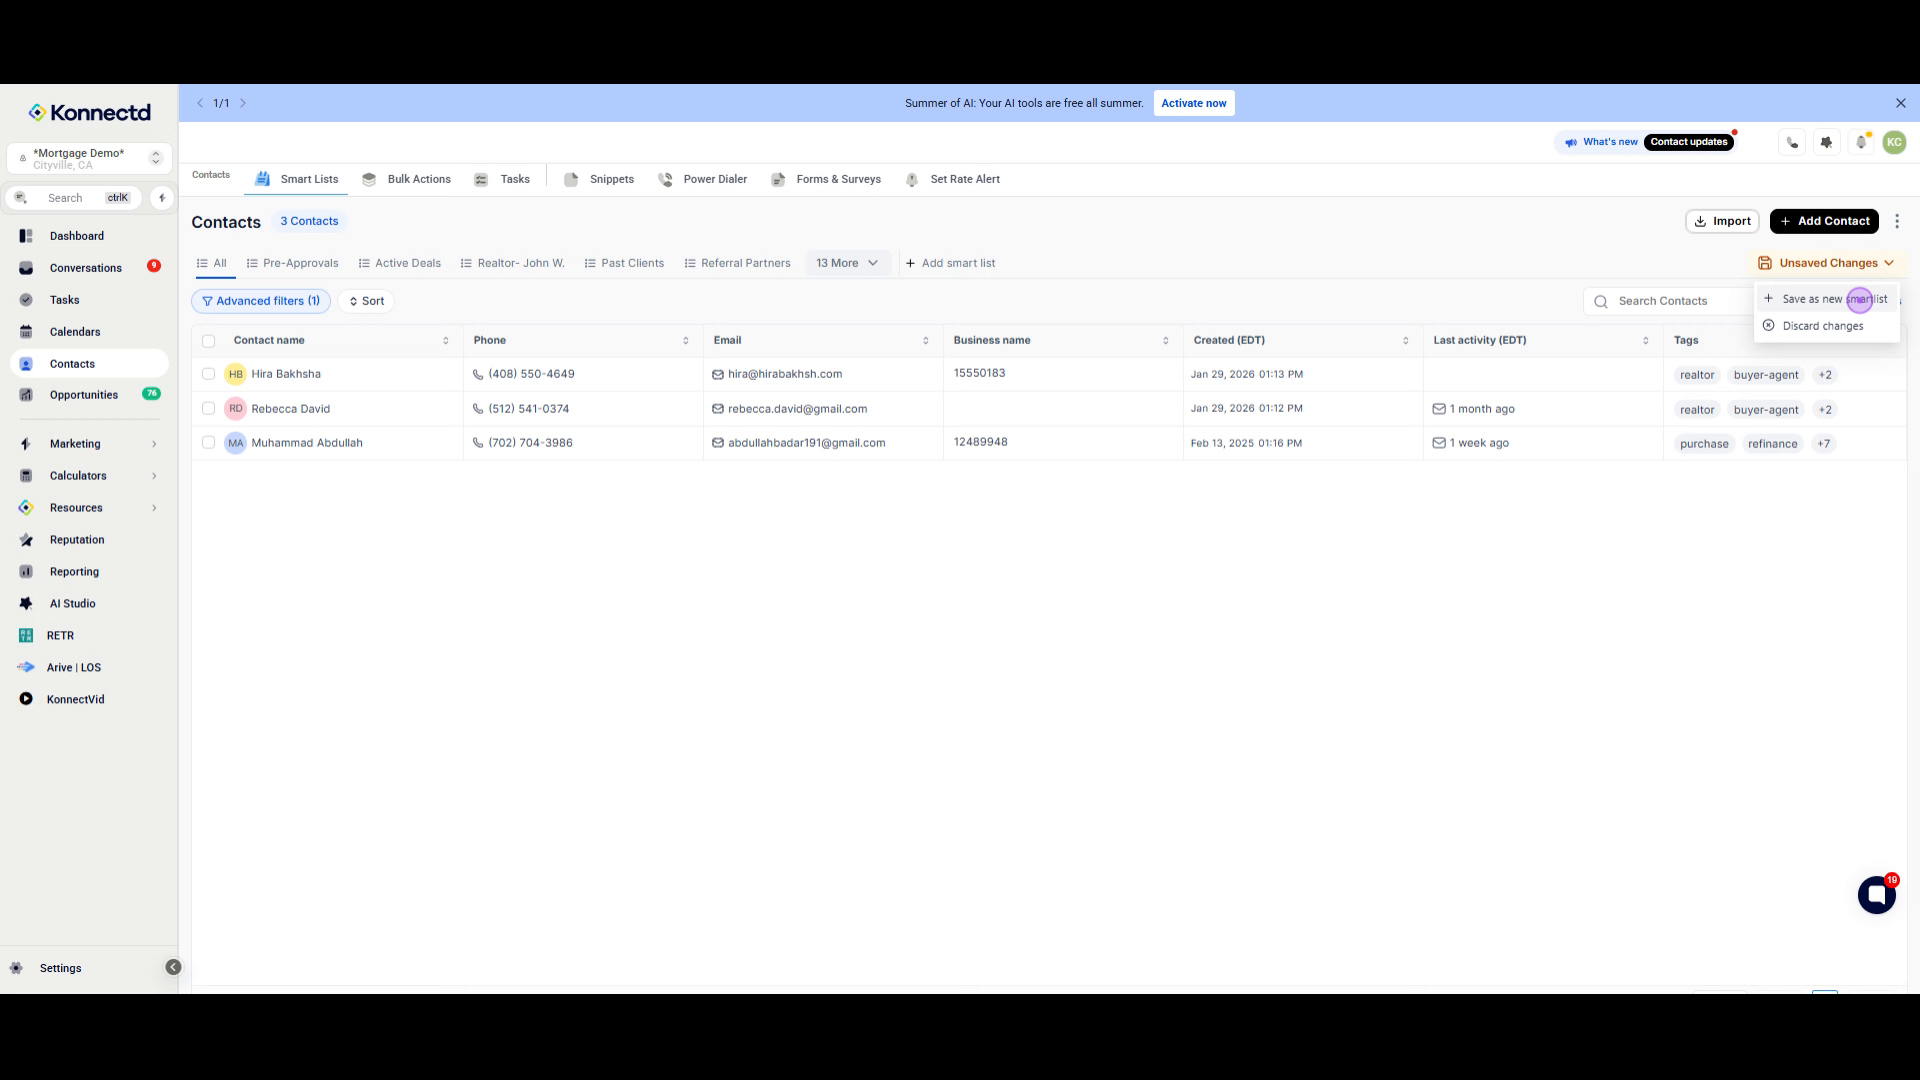Open the phone dialer icon in header

click(x=1792, y=142)
